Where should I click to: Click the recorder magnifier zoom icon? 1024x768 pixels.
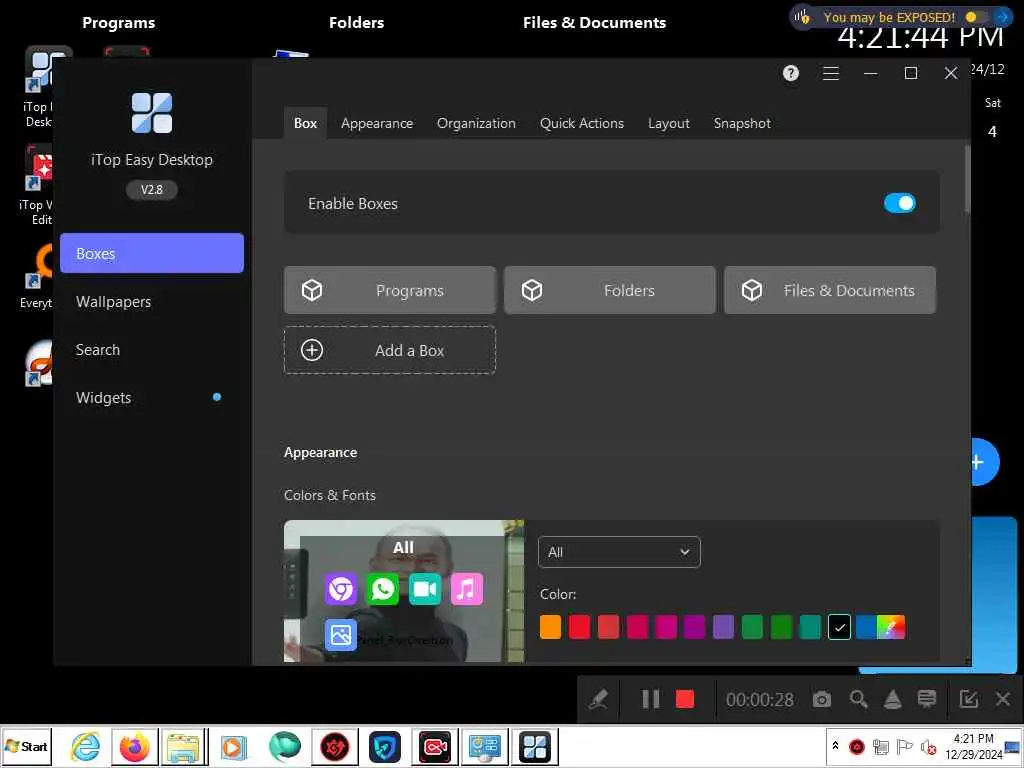click(858, 699)
